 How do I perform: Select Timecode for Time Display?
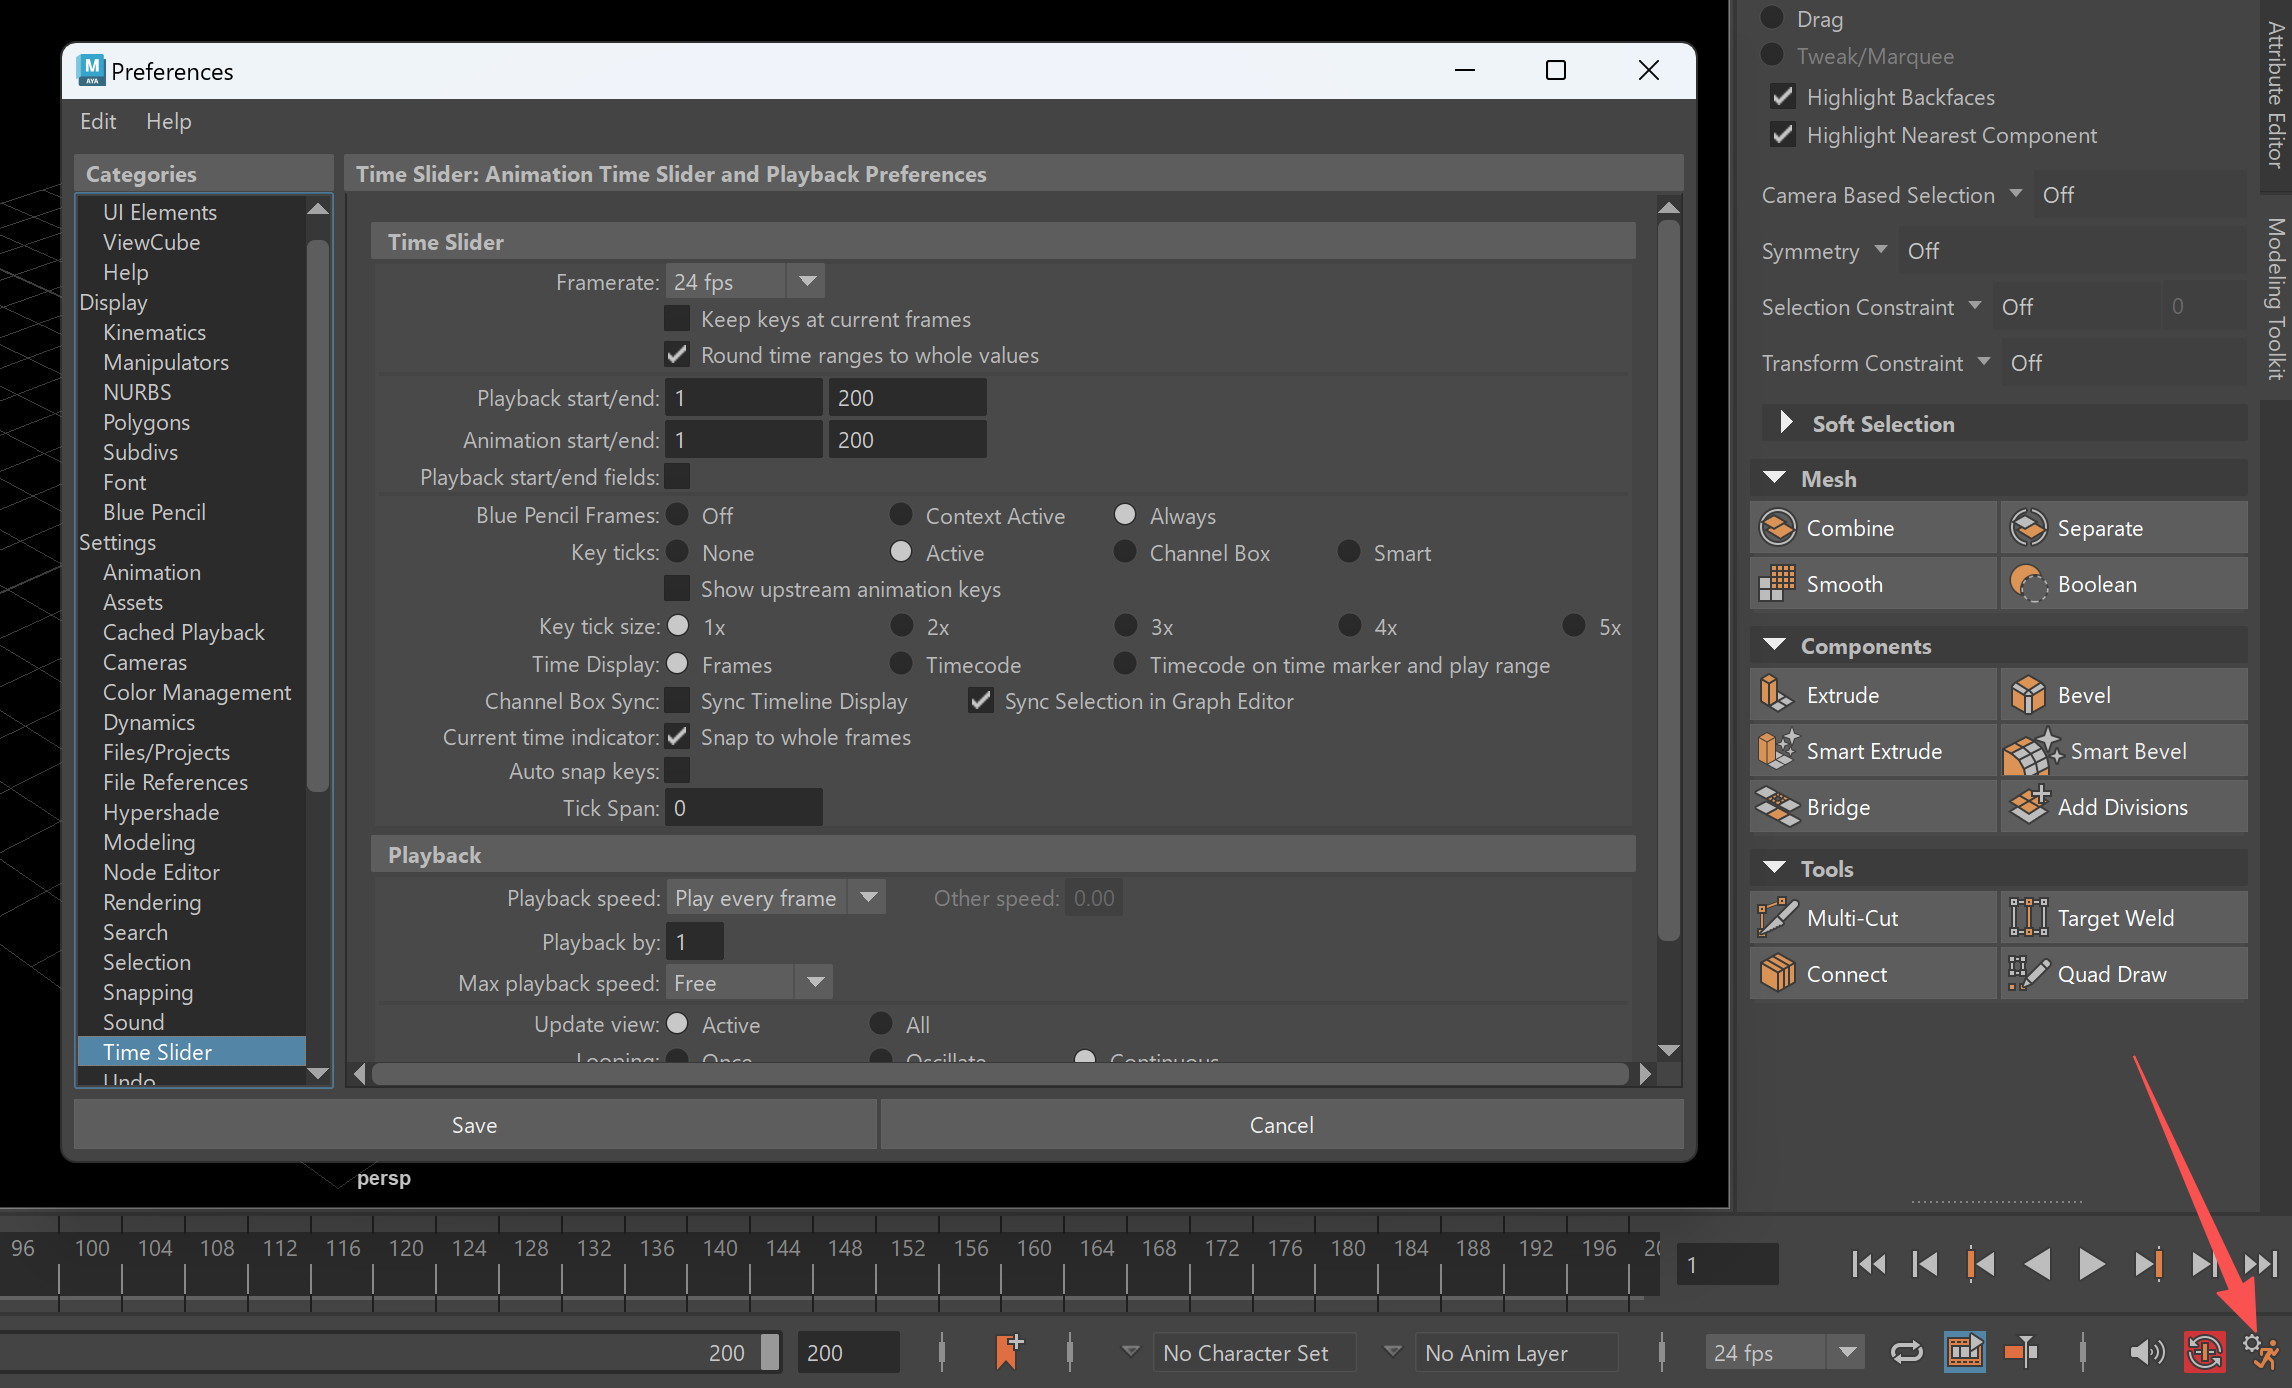901,664
